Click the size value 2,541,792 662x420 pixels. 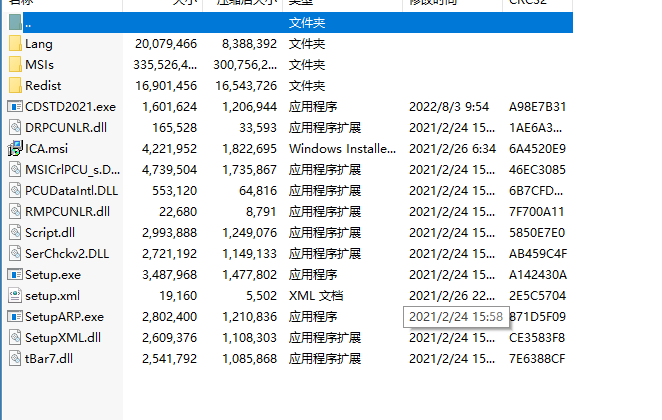(169, 359)
